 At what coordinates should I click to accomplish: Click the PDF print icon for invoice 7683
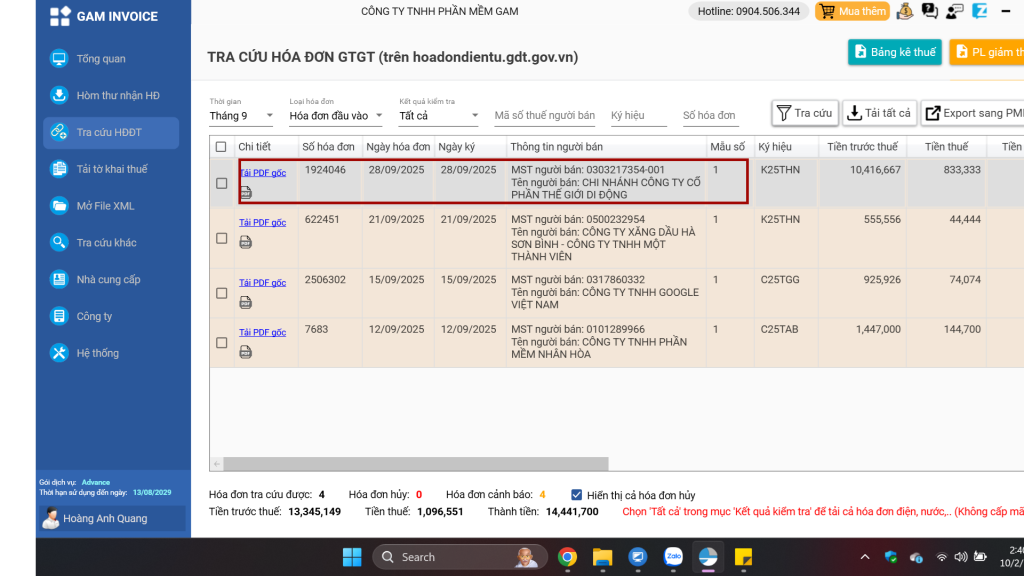[245, 352]
